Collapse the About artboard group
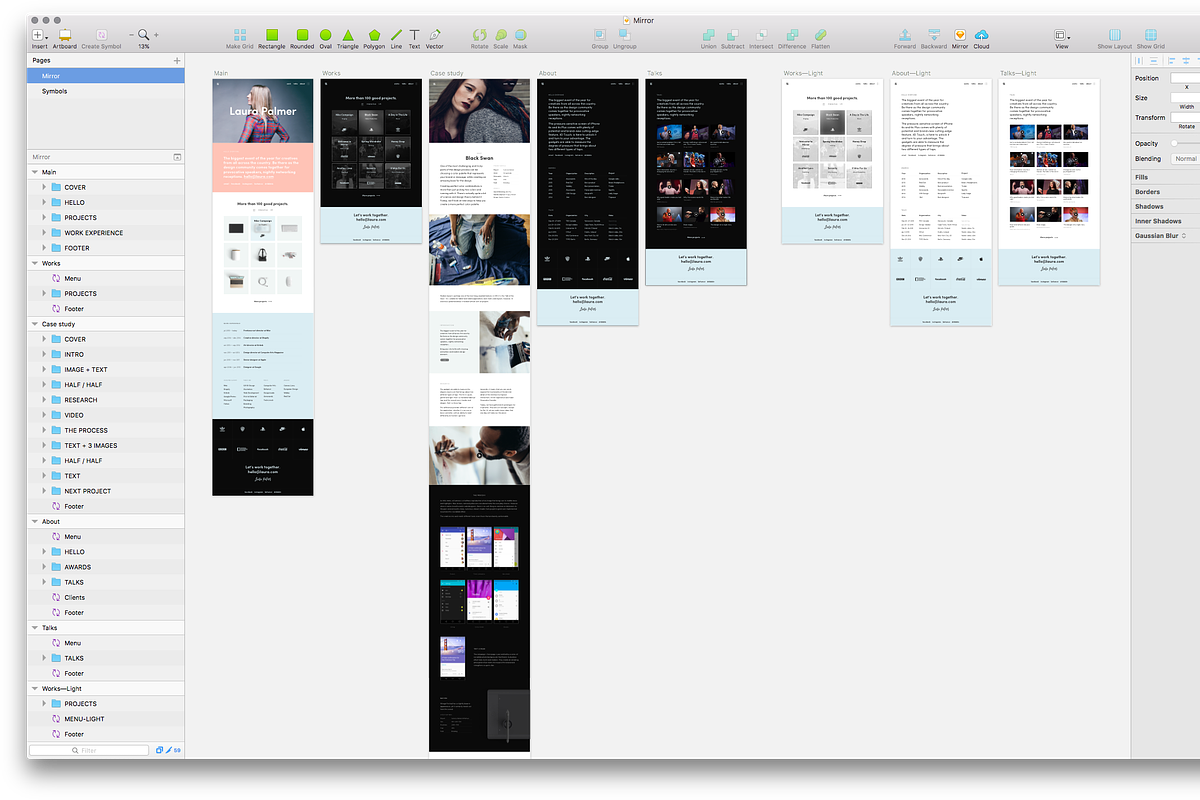 [x=35, y=521]
